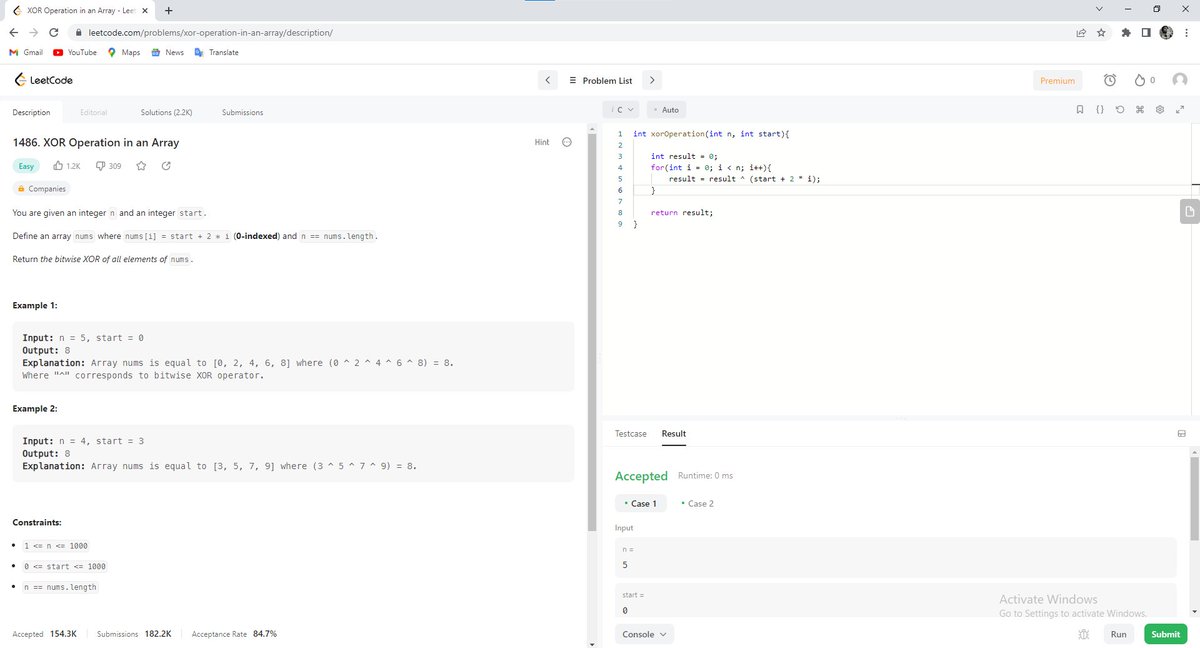Open editor shortcuts command icon
The width and height of the screenshot is (1200, 648).
click(1140, 109)
